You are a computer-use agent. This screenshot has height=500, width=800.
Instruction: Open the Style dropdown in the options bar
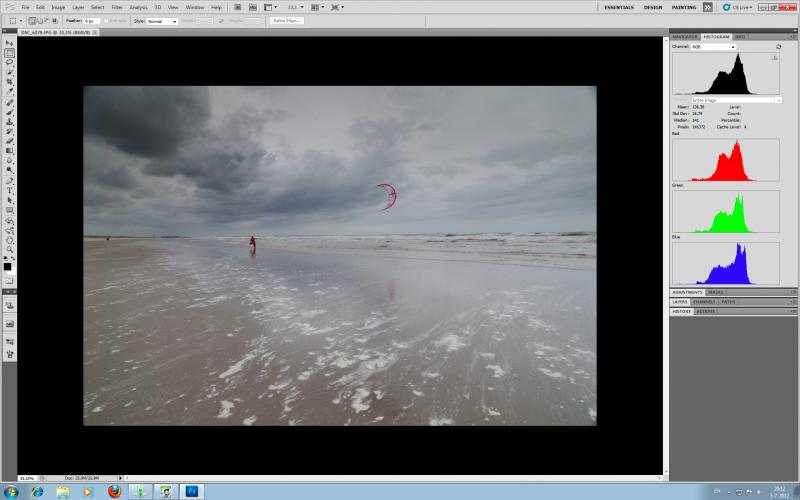point(162,21)
